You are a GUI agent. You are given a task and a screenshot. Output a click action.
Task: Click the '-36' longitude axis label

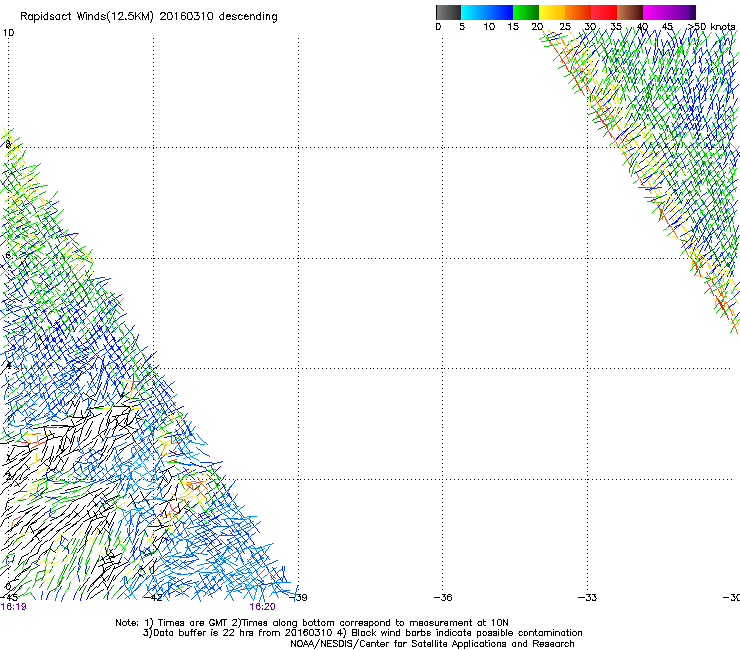443,597
